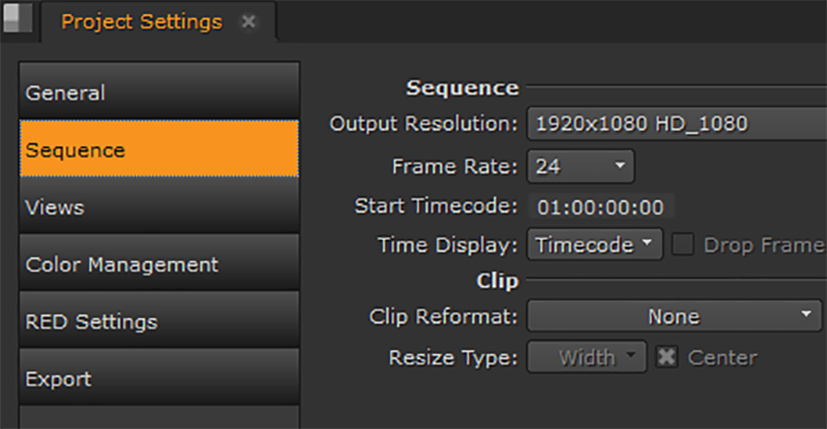Open the Time Display dropdown
This screenshot has height=429, width=827.
coord(594,245)
